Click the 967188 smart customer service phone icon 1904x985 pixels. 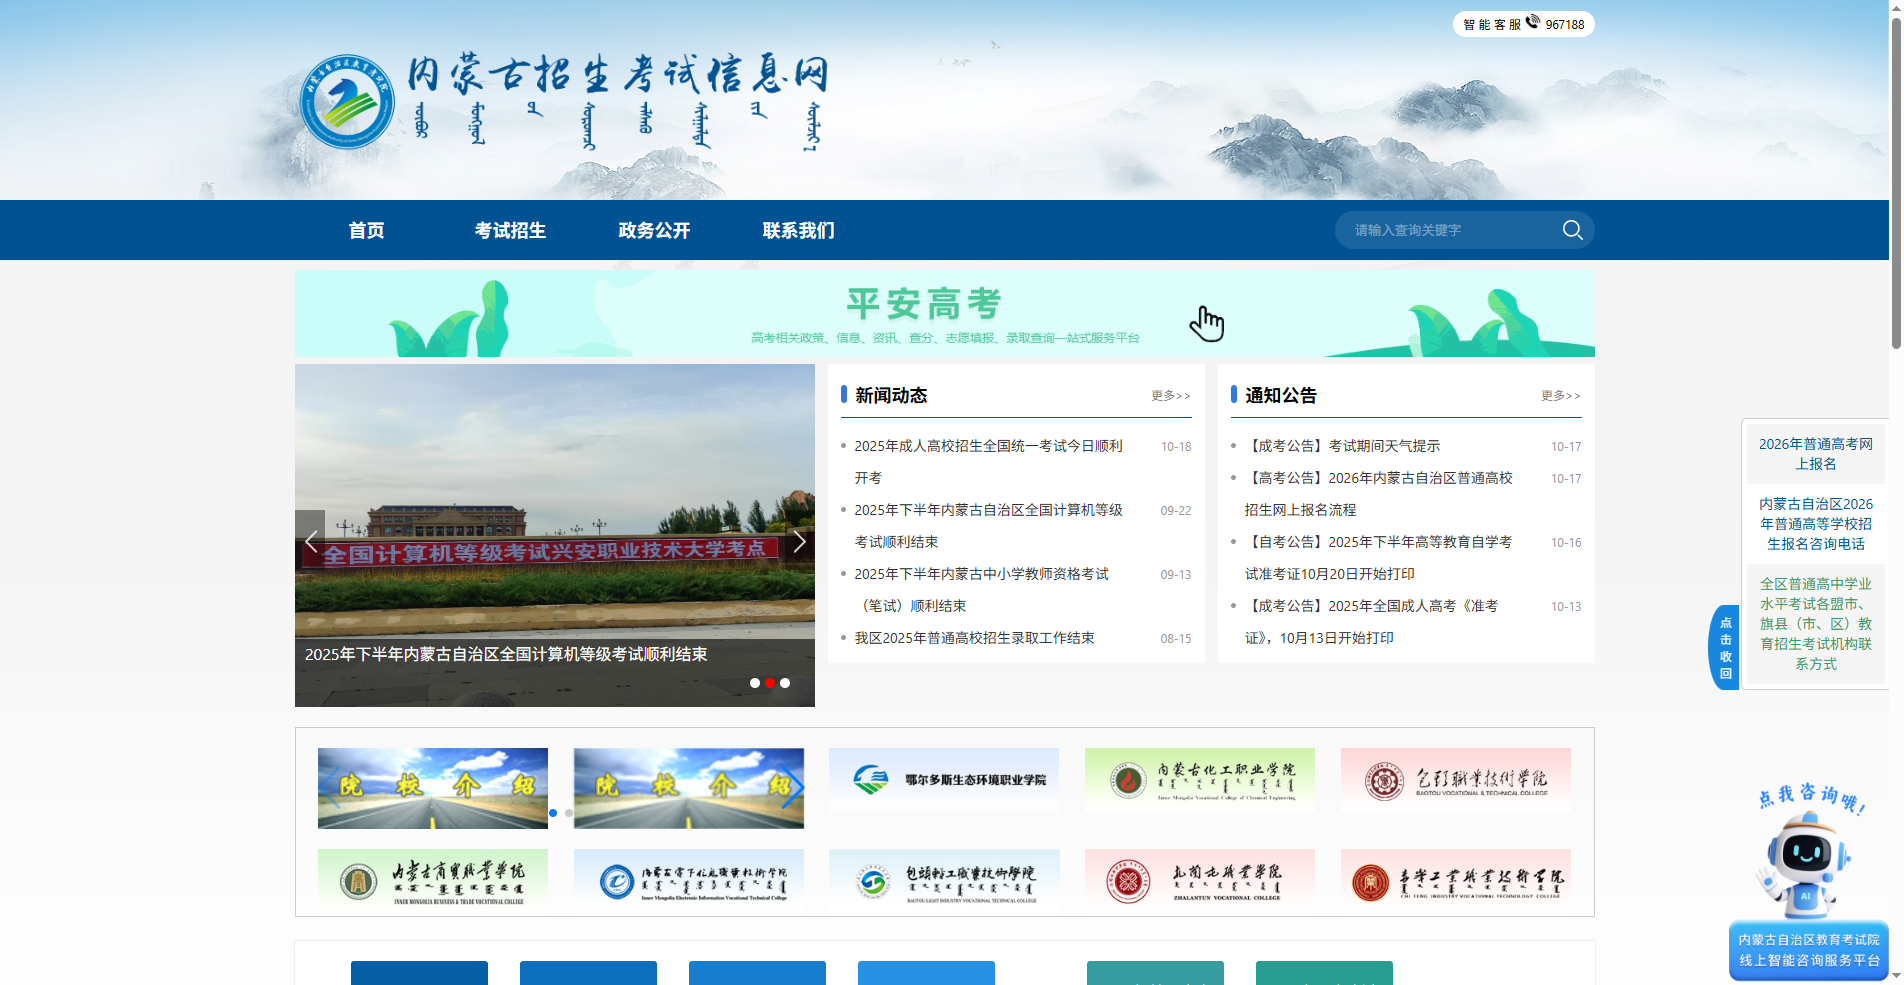click(x=1533, y=23)
